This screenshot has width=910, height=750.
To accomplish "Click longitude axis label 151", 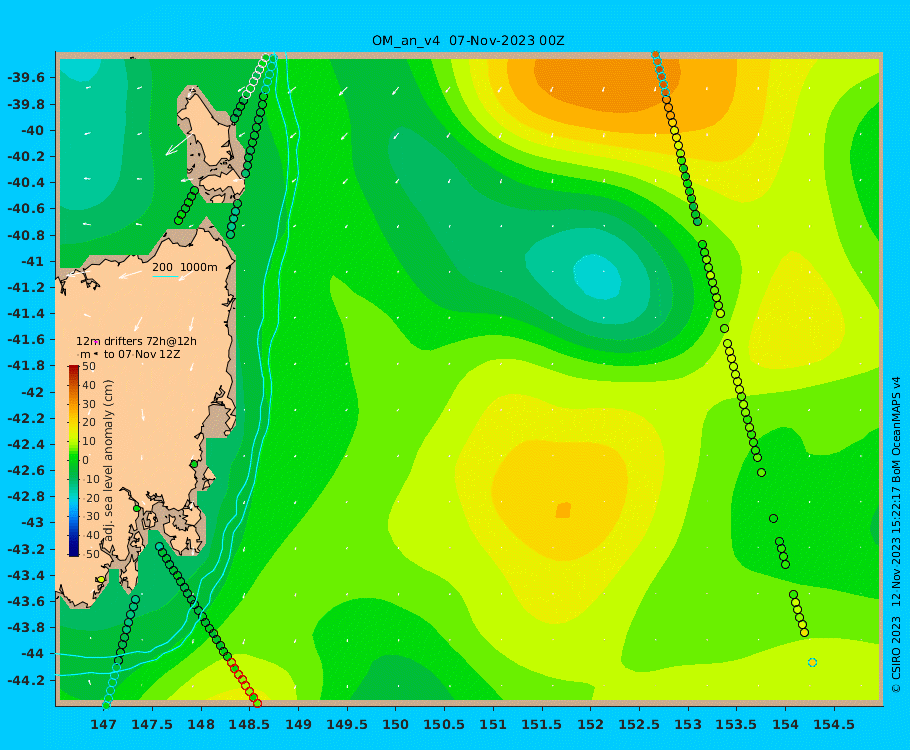I will click(x=493, y=724).
